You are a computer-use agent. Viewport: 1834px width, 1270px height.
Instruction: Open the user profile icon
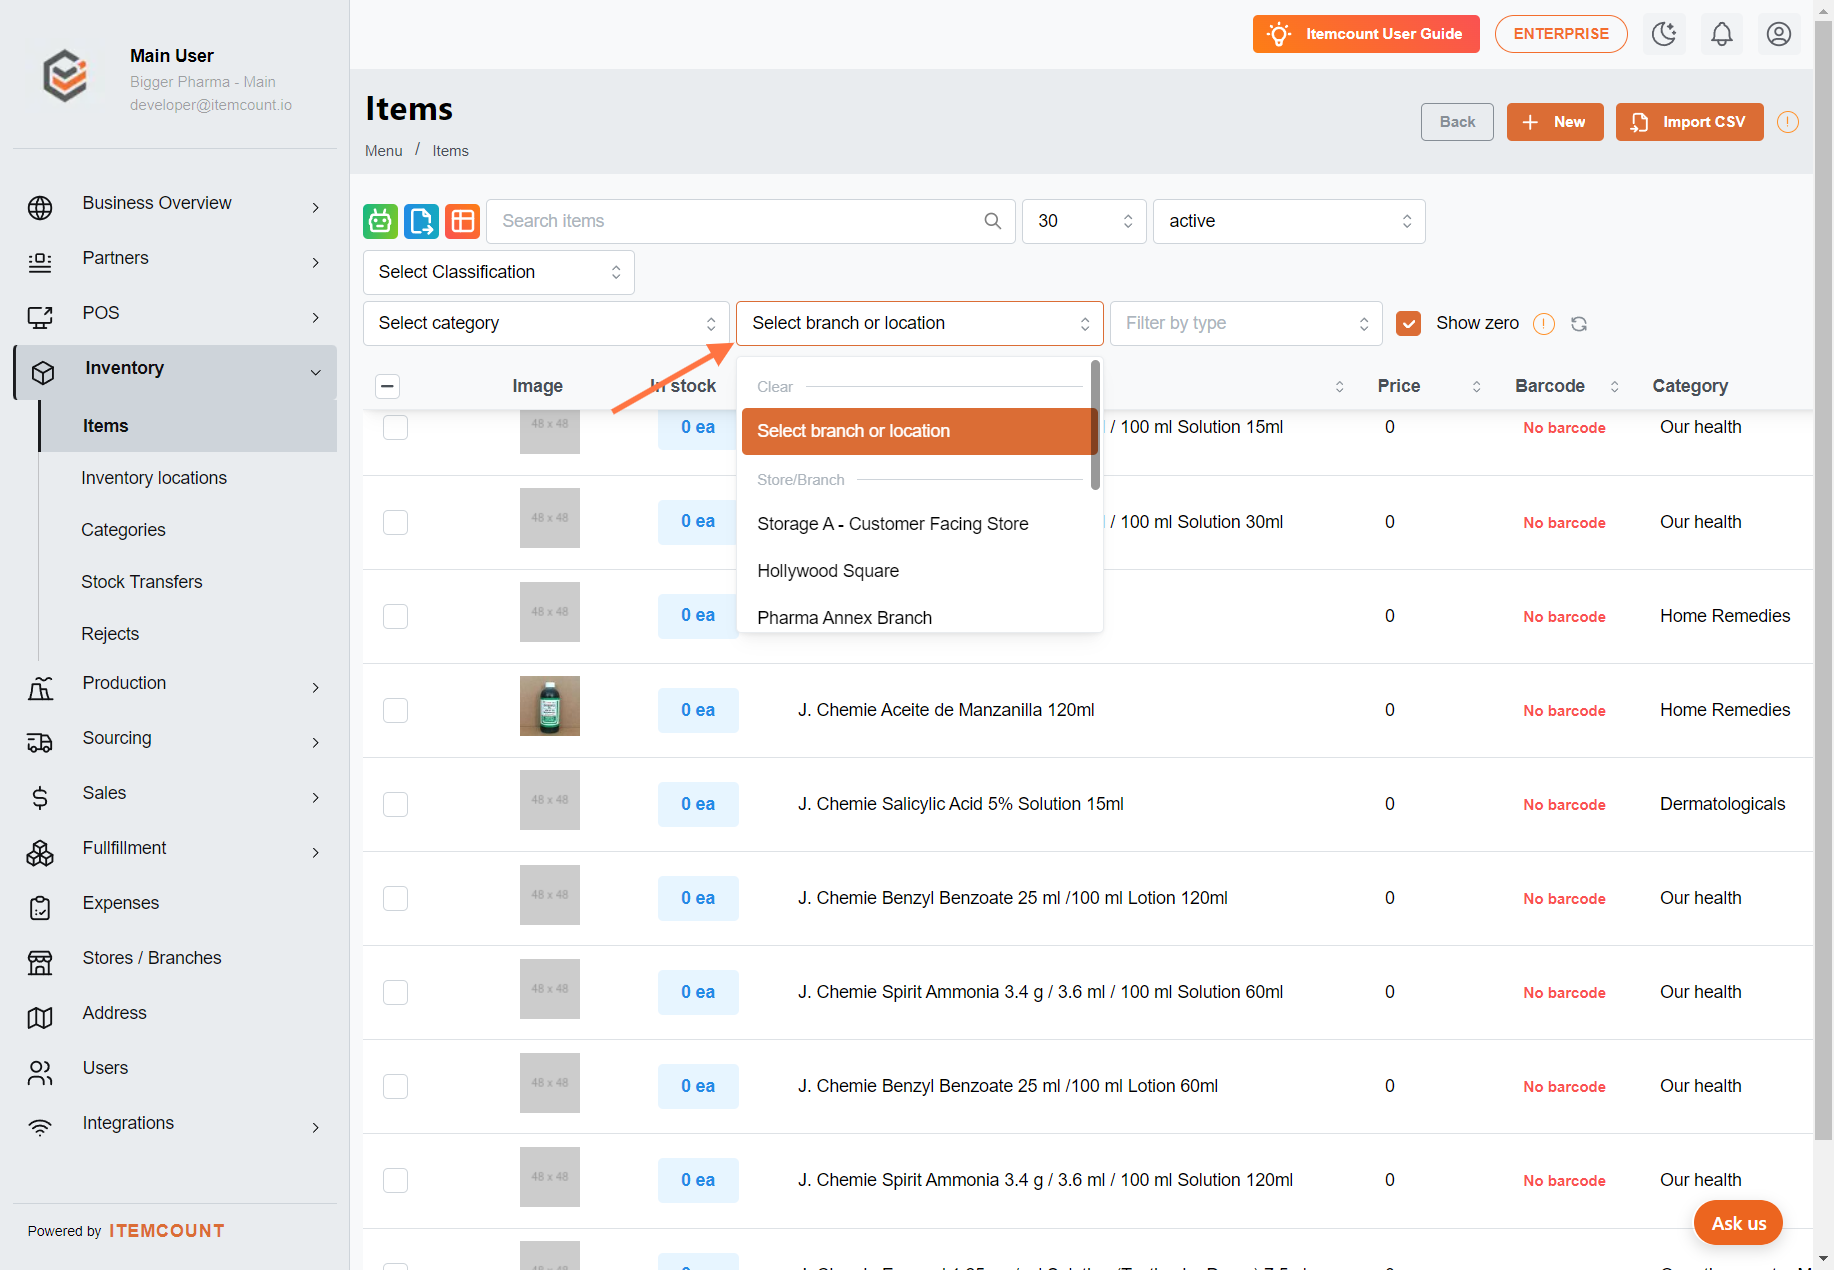coord(1778,34)
